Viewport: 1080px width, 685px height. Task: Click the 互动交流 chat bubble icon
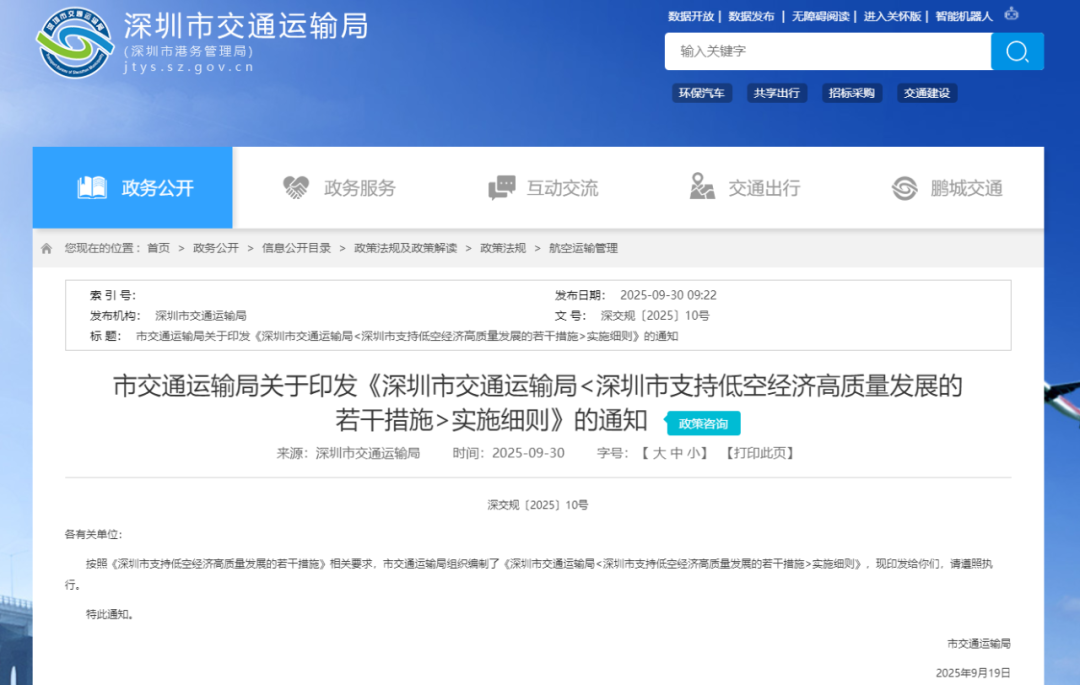[501, 188]
